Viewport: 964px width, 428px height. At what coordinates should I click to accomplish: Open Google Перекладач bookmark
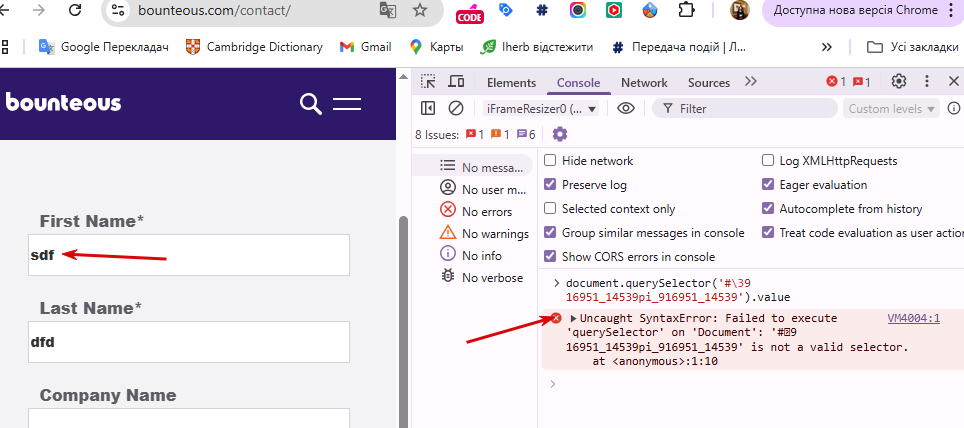pyautogui.click(x=103, y=47)
